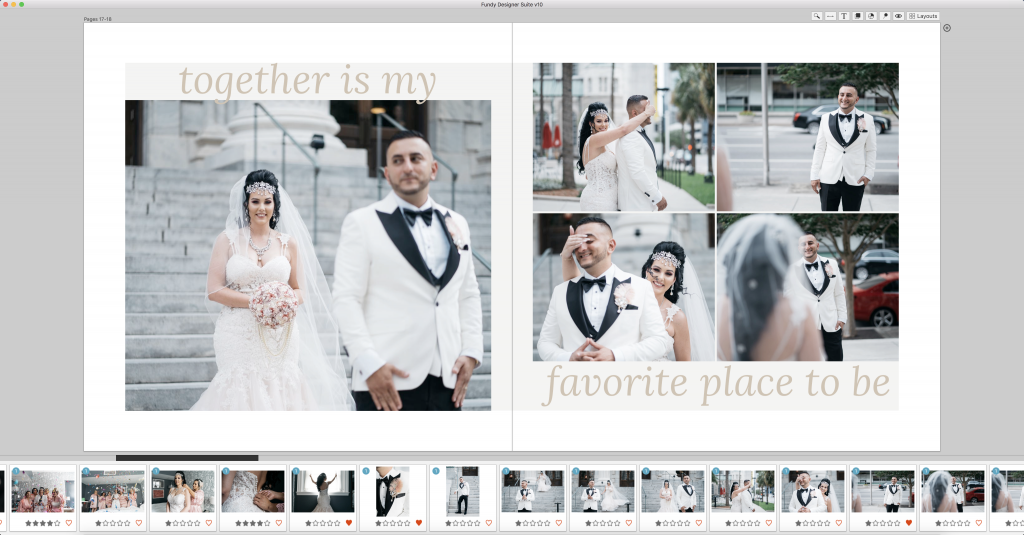Image resolution: width=1024 pixels, height=535 pixels.
Task: Select the photo of bride shading groom's eyes
Action: [x=624, y=137]
